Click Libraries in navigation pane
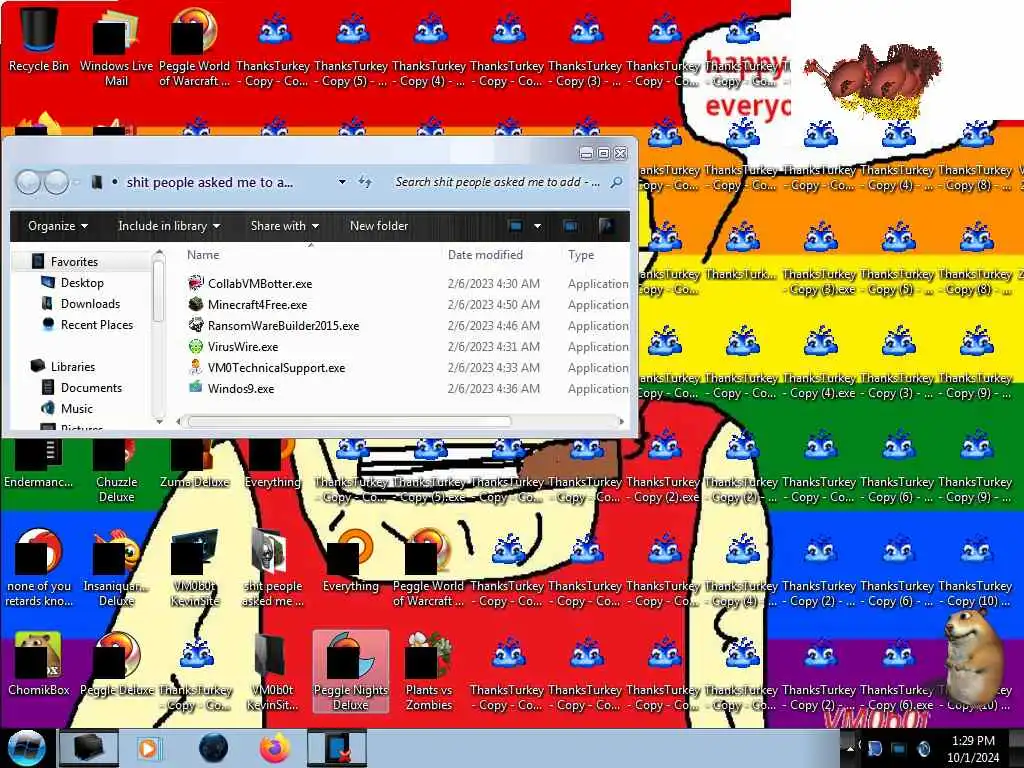The image size is (1024, 768). coord(72,366)
